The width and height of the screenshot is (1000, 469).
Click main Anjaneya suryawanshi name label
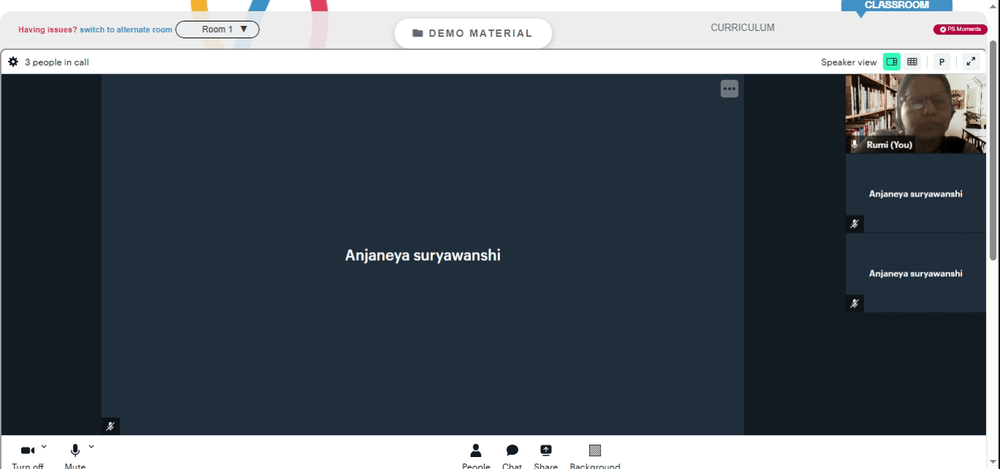[x=423, y=255]
